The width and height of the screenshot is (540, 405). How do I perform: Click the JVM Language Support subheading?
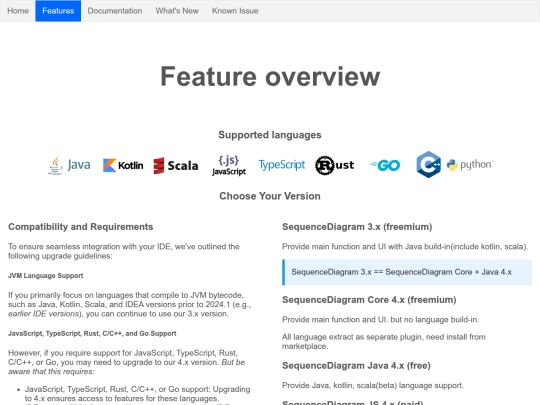(x=46, y=276)
